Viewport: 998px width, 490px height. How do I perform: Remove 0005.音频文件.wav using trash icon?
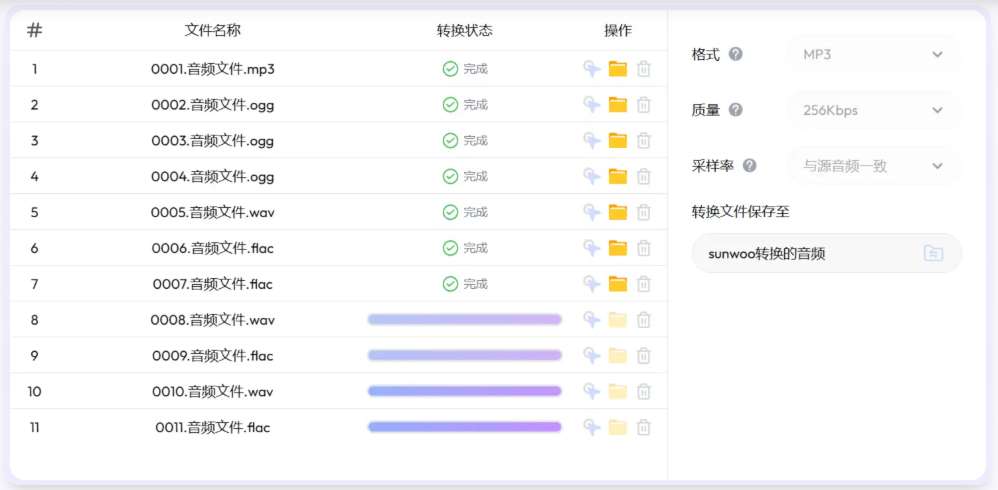coord(644,212)
